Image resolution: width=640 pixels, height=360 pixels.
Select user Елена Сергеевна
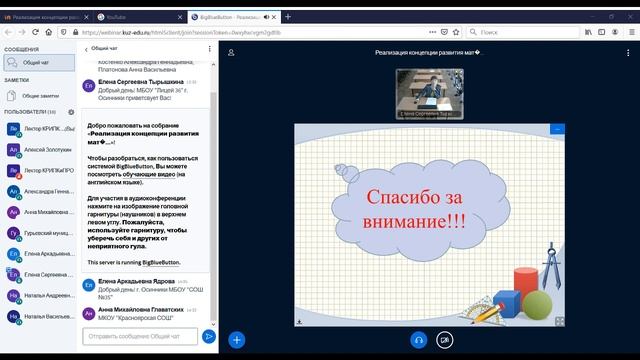pyautogui.click(x=40, y=275)
